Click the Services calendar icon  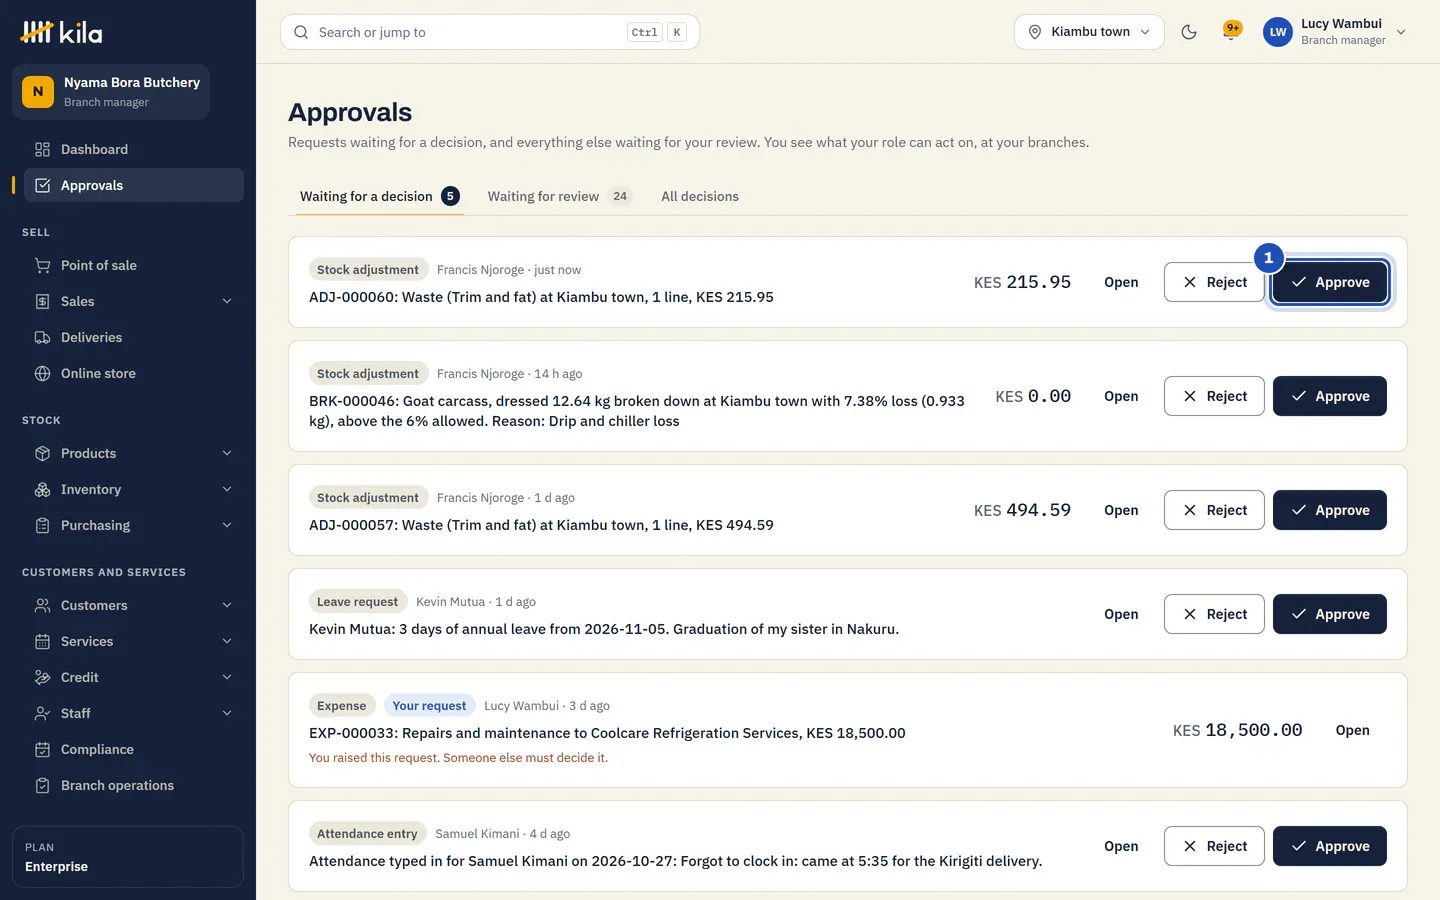tap(42, 641)
